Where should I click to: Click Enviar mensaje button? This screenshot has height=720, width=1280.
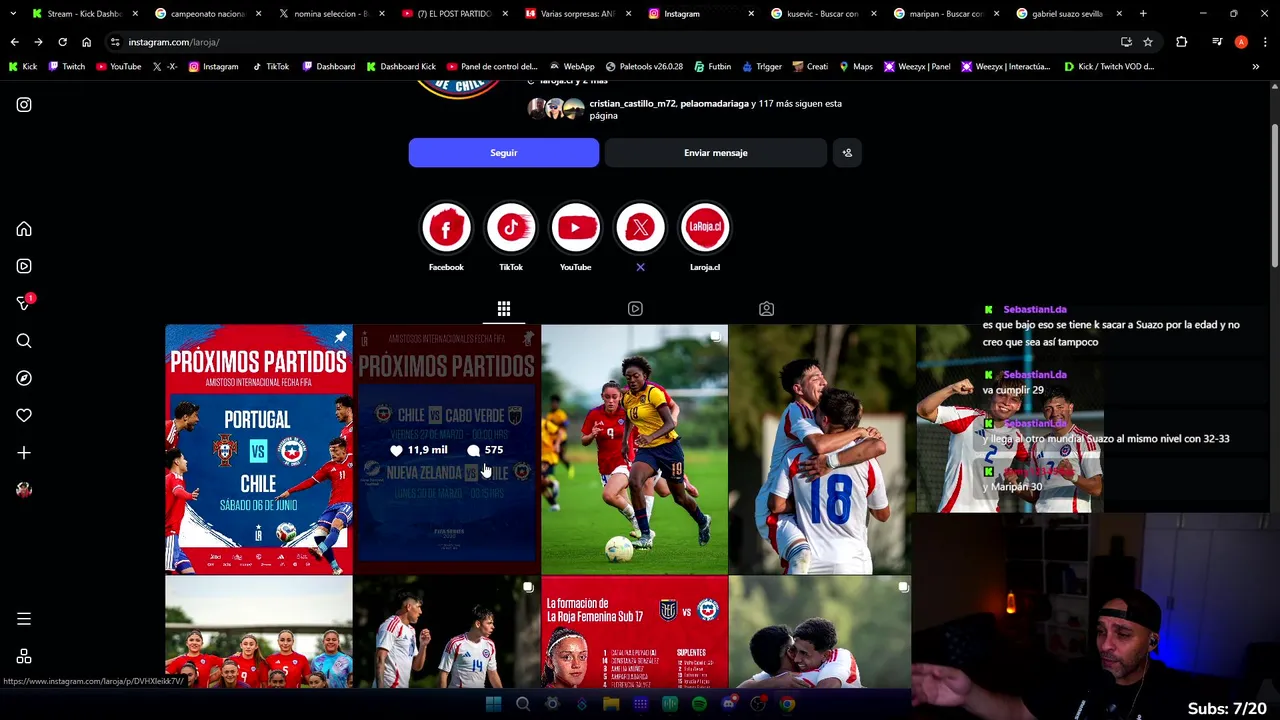click(x=716, y=153)
